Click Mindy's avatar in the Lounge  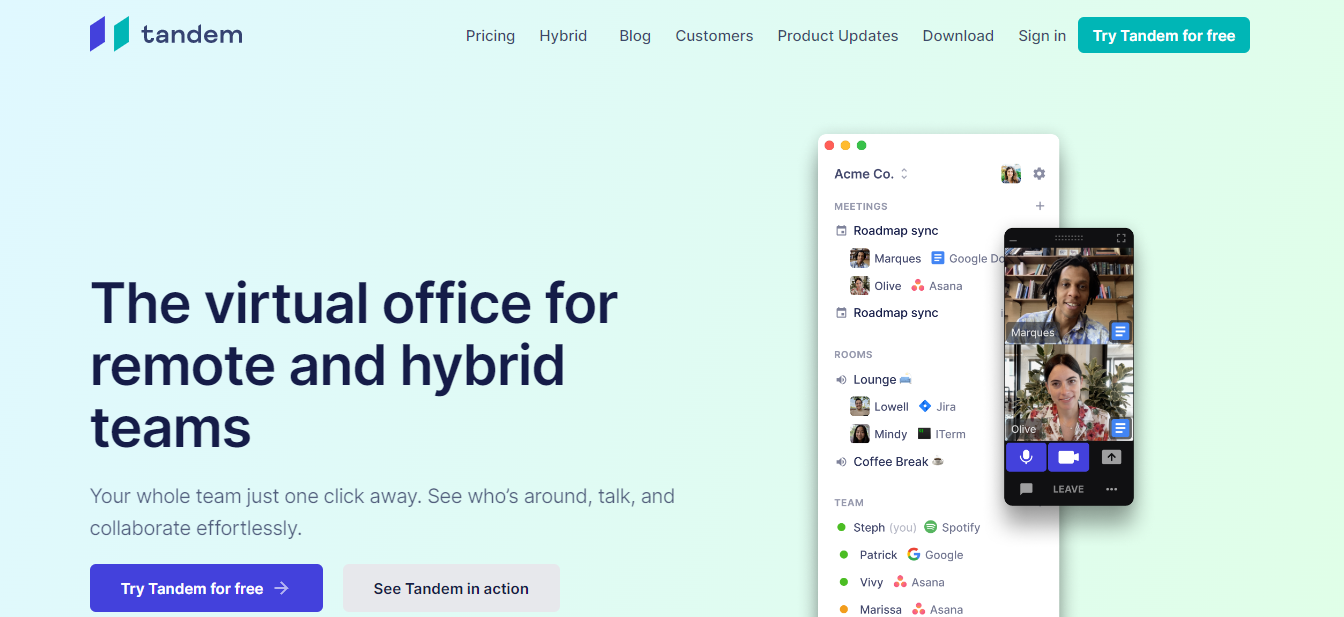tap(860, 434)
